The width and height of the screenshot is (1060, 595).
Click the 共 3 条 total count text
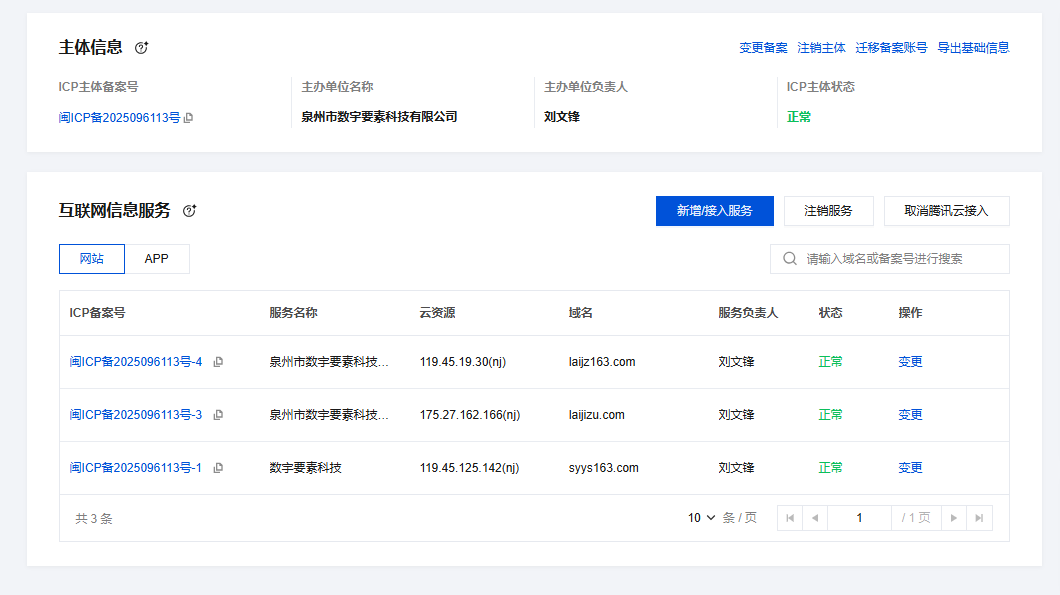[93, 519]
